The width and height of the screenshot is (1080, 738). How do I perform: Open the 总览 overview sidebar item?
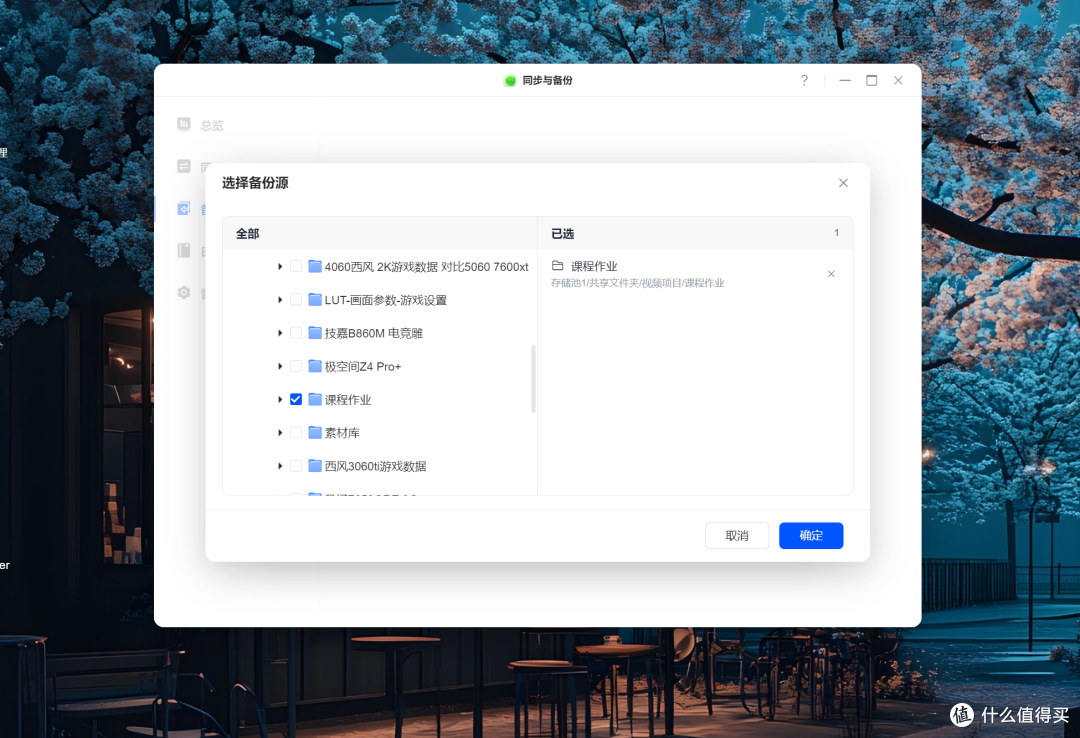[200, 125]
